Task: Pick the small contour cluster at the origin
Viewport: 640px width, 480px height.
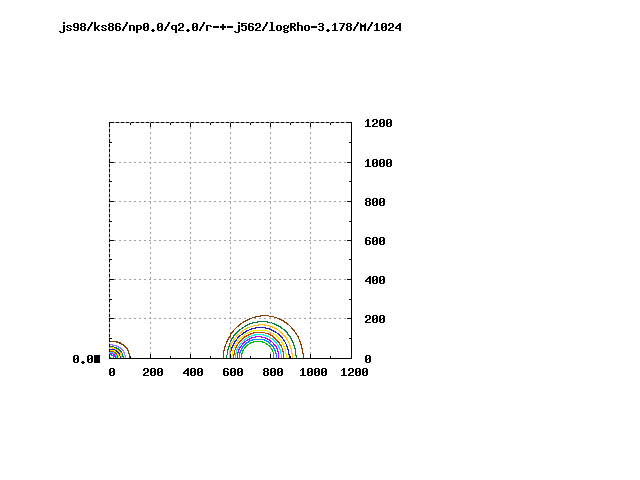Action: click(x=119, y=350)
